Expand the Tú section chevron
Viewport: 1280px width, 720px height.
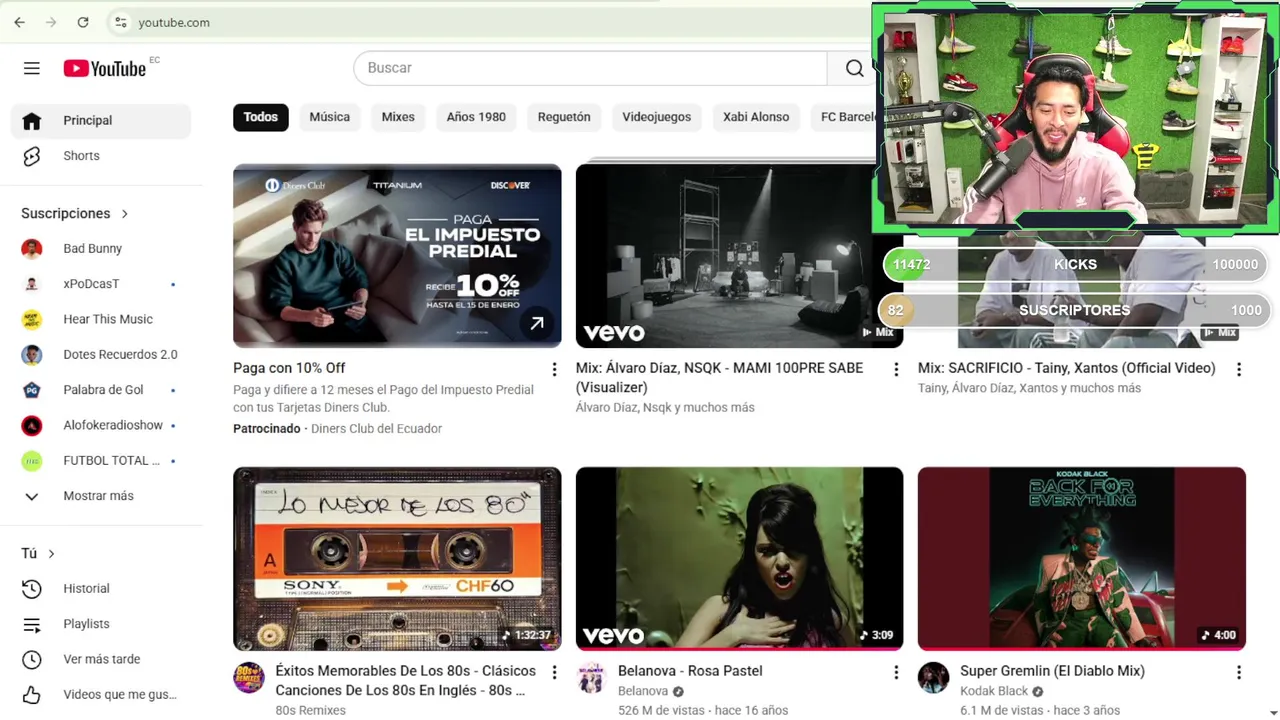click(x=51, y=554)
